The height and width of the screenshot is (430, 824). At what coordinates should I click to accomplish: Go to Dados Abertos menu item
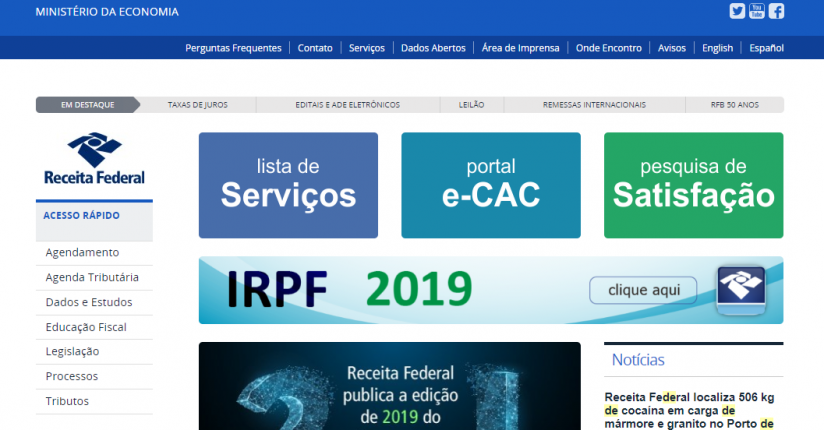pyautogui.click(x=431, y=48)
